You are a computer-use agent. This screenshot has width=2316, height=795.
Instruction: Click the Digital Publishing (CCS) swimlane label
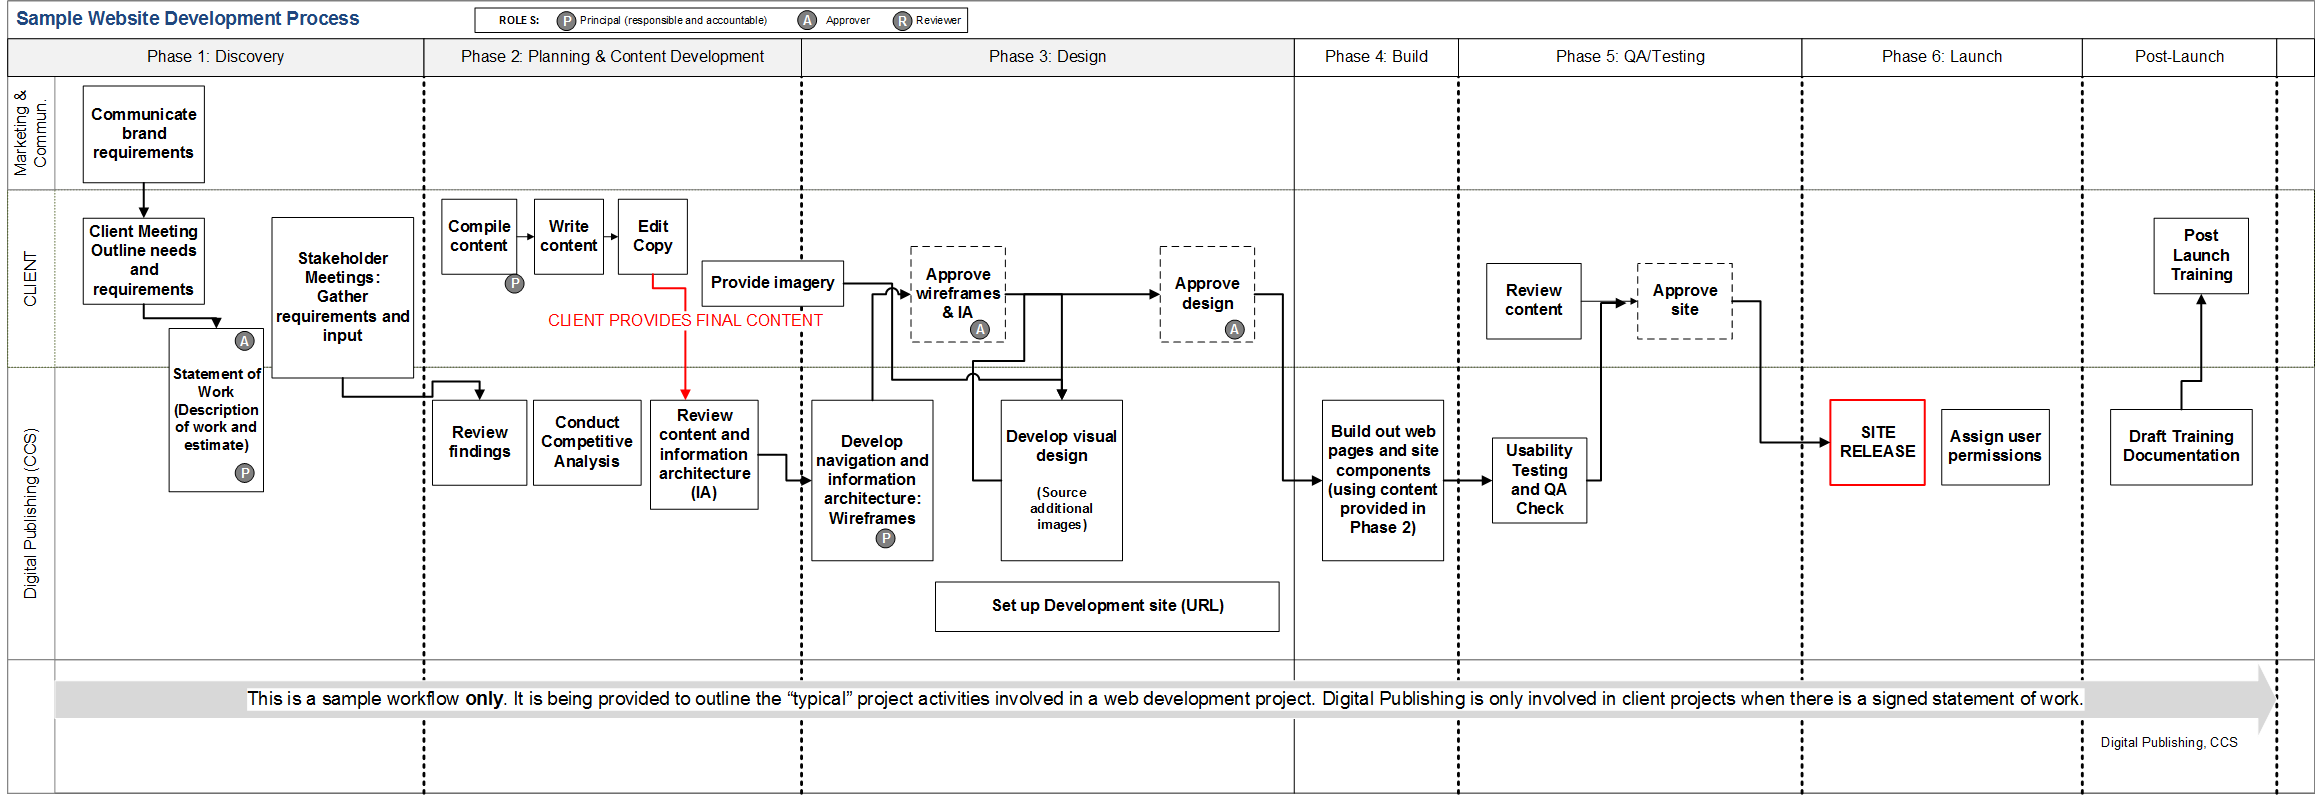[31, 514]
